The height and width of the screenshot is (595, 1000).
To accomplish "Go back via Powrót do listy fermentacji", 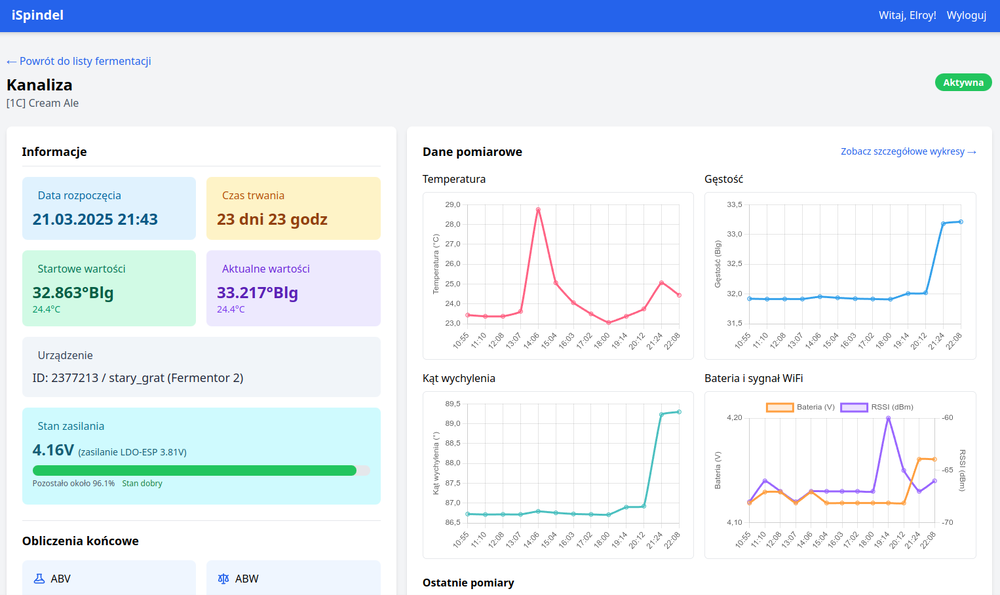I will pyautogui.click(x=79, y=61).
